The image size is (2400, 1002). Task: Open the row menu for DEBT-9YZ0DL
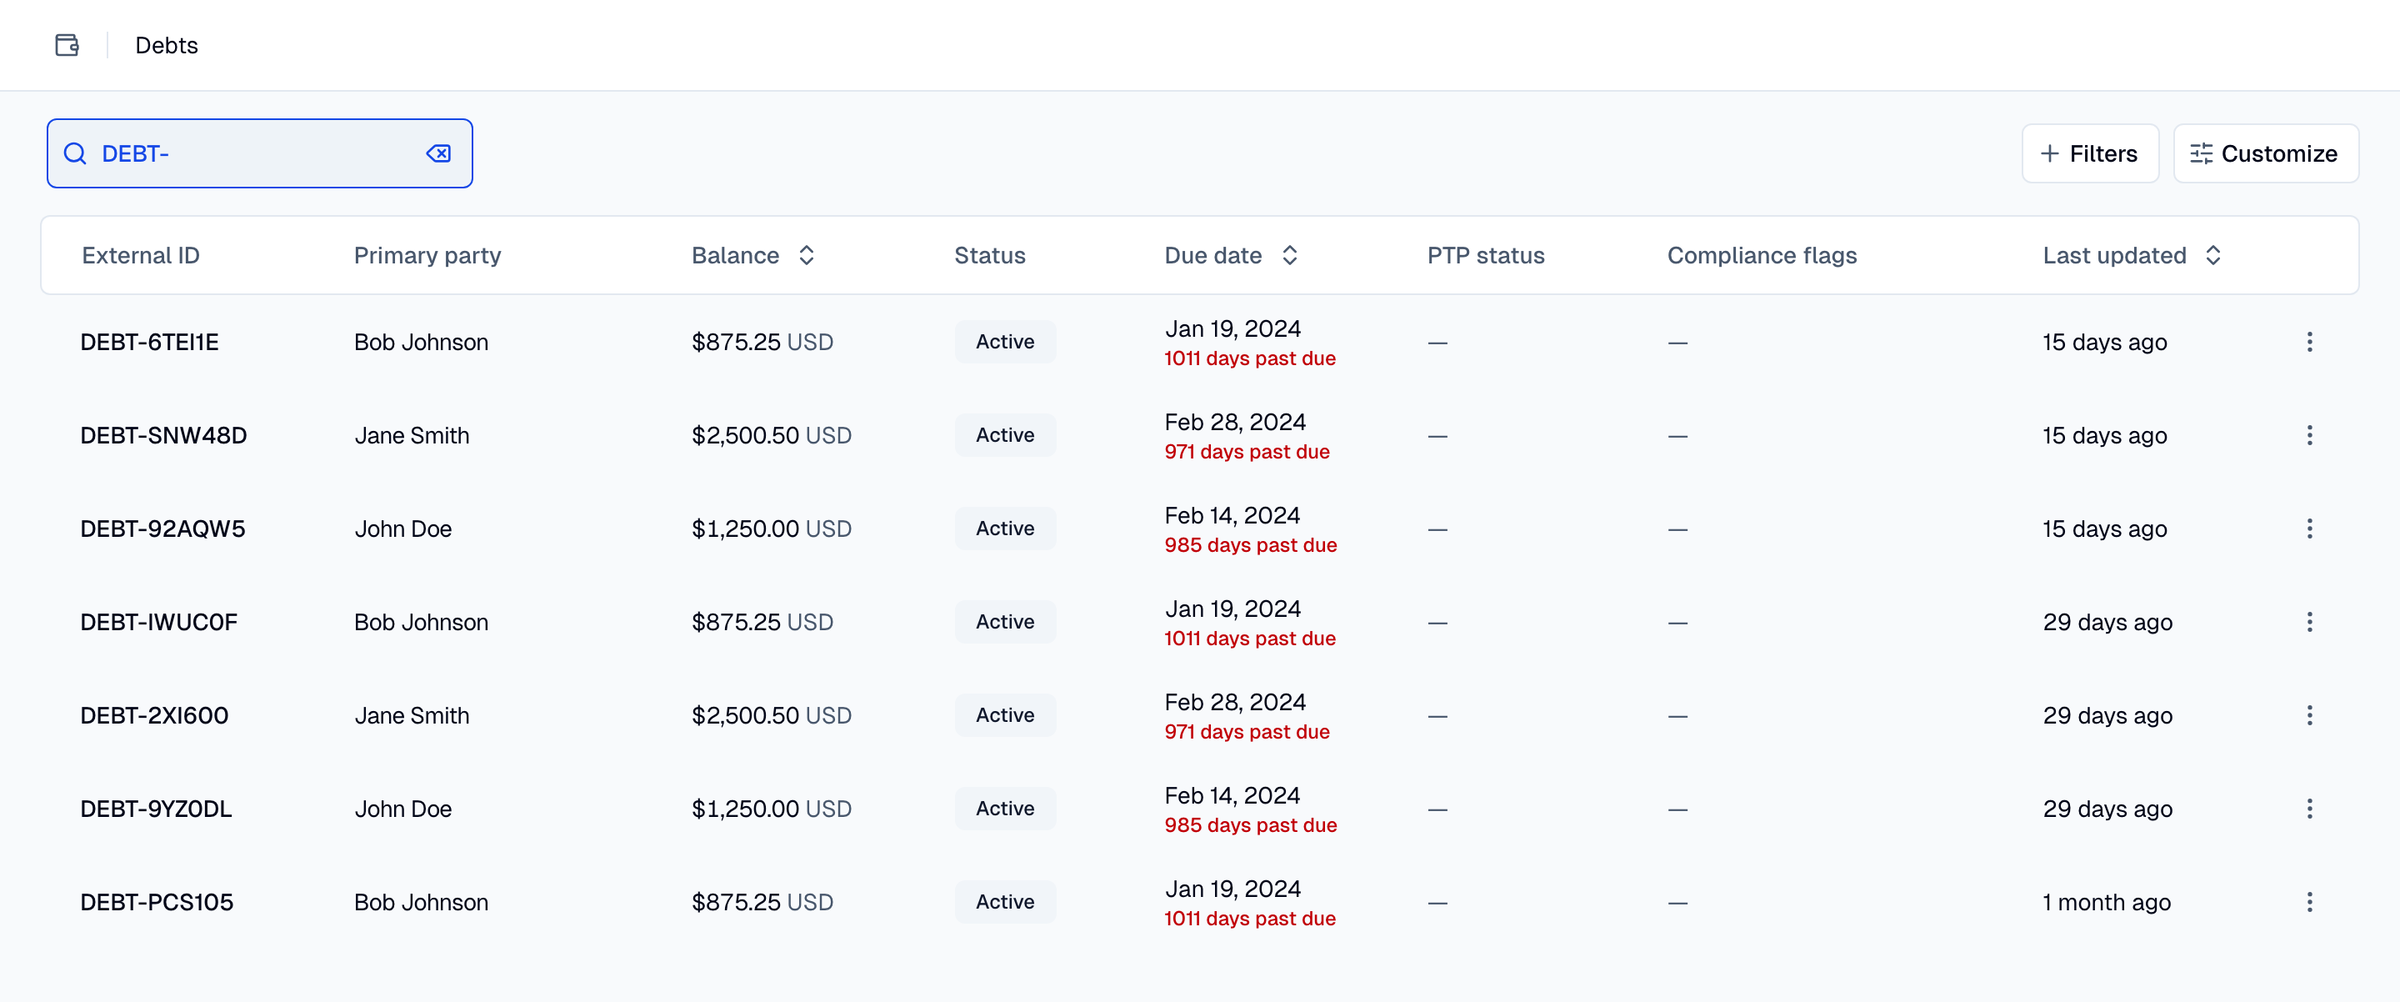(x=2310, y=808)
